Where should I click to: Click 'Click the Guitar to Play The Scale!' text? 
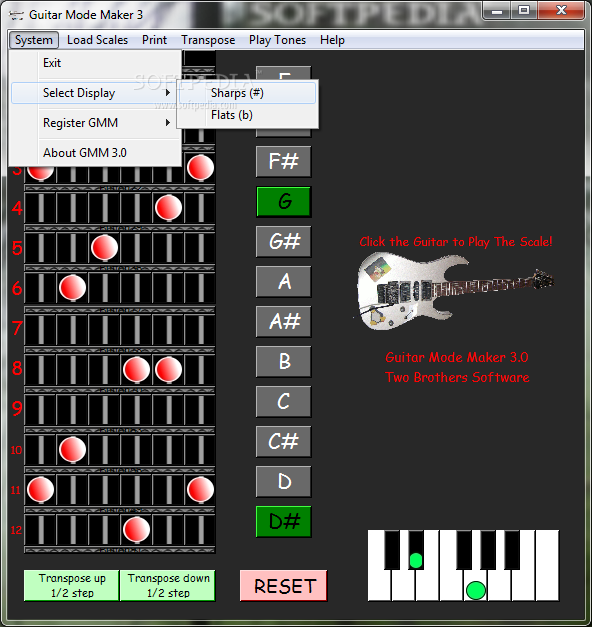(456, 242)
